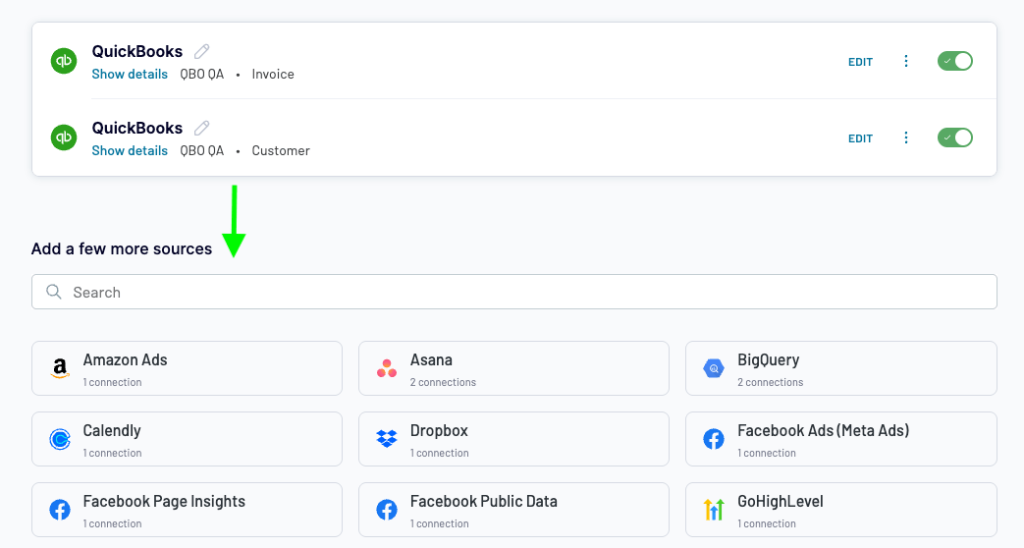Select the Facebook Public Data card
The width and height of the screenshot is (1024, 548).
tap(514, 509)
